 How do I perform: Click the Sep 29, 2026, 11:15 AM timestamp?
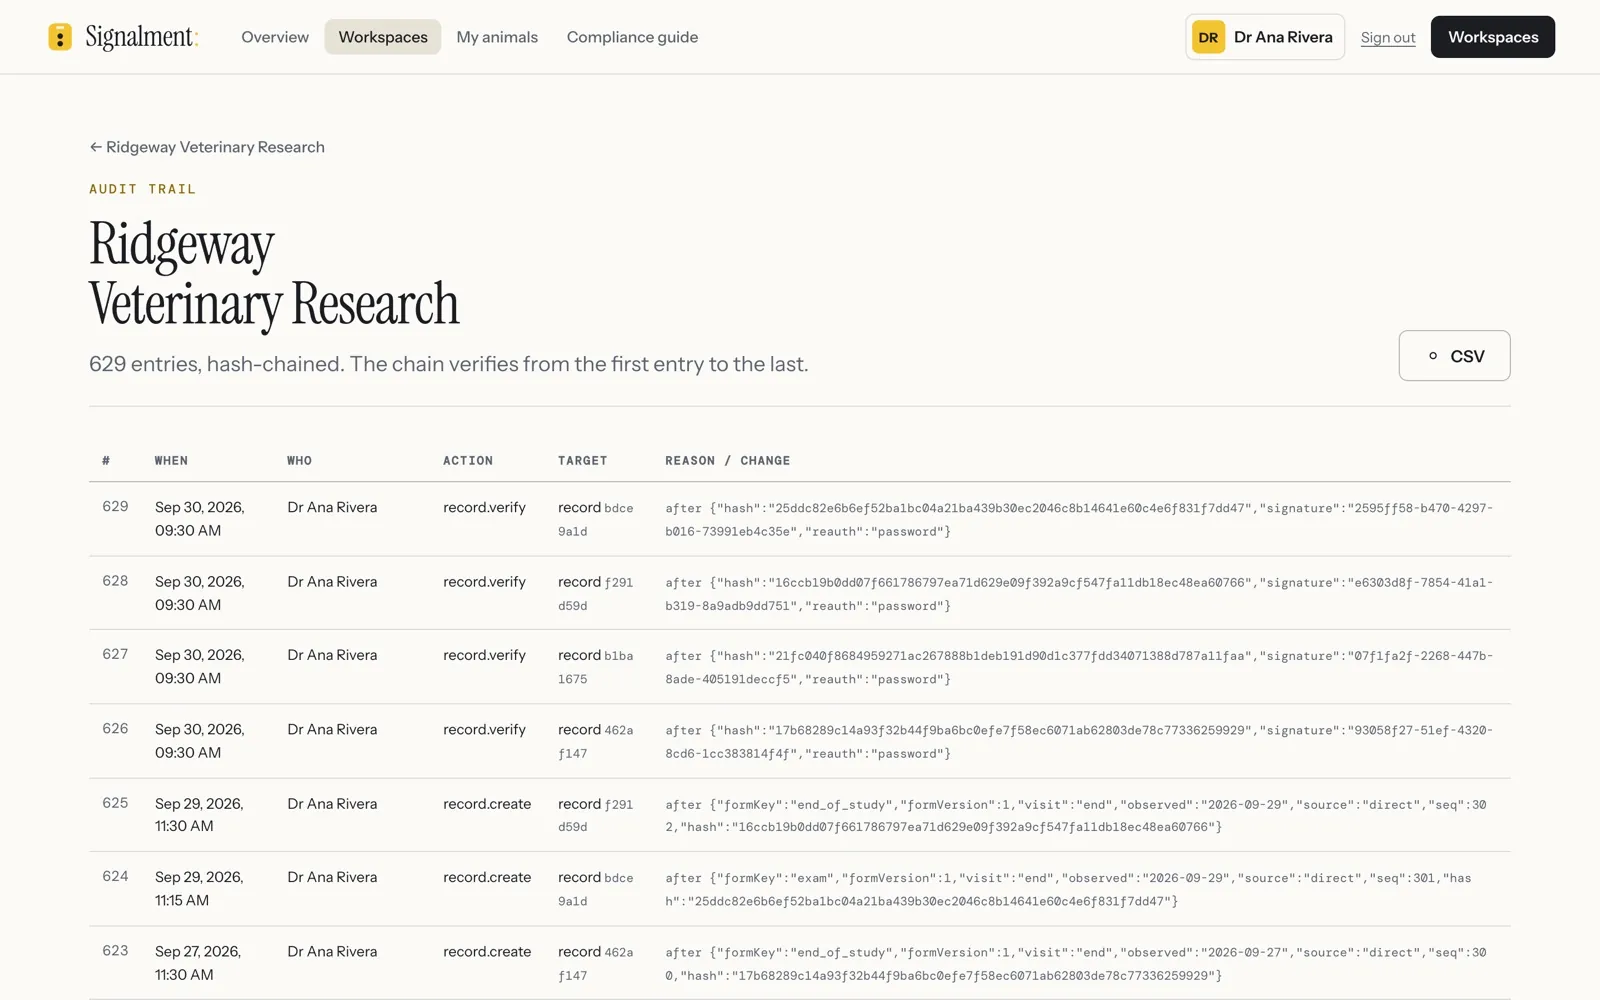point(199,889)
